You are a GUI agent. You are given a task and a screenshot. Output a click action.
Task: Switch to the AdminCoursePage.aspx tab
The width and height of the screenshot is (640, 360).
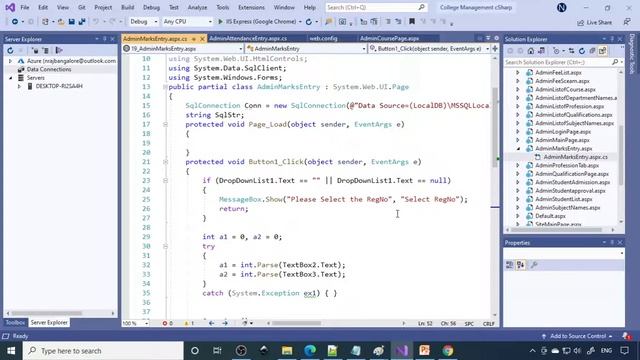coord(389,38)
